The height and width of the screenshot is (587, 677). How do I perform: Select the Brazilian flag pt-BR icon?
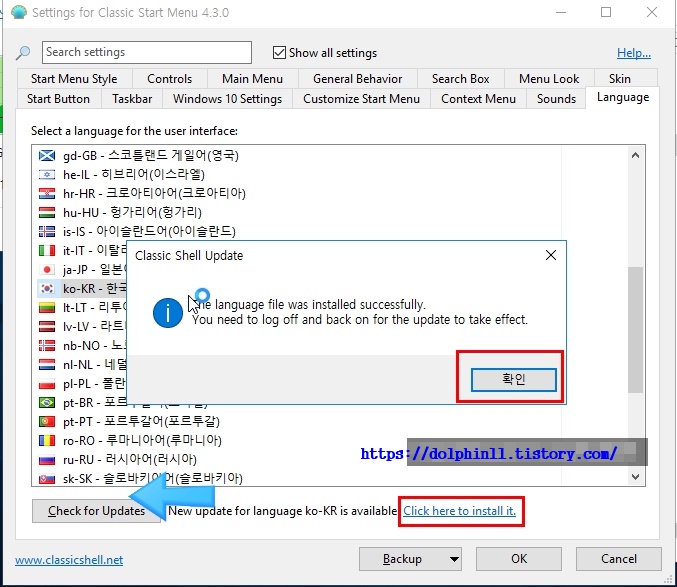47,402
